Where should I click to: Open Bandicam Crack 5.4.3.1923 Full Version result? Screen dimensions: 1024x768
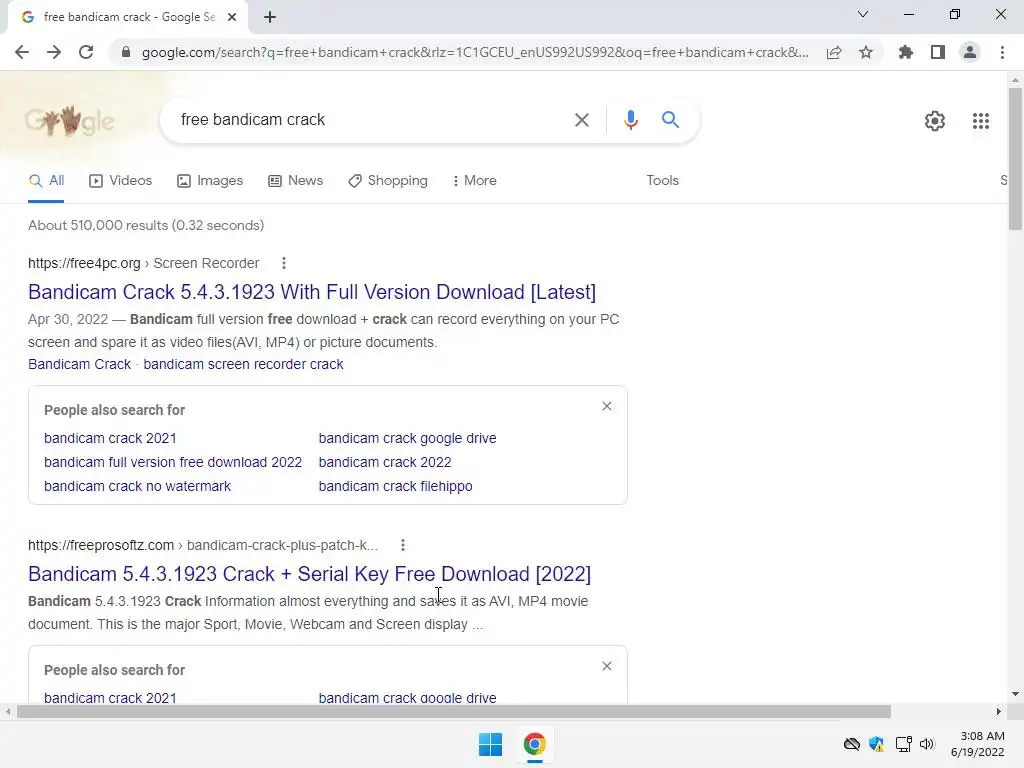(312, 292)
